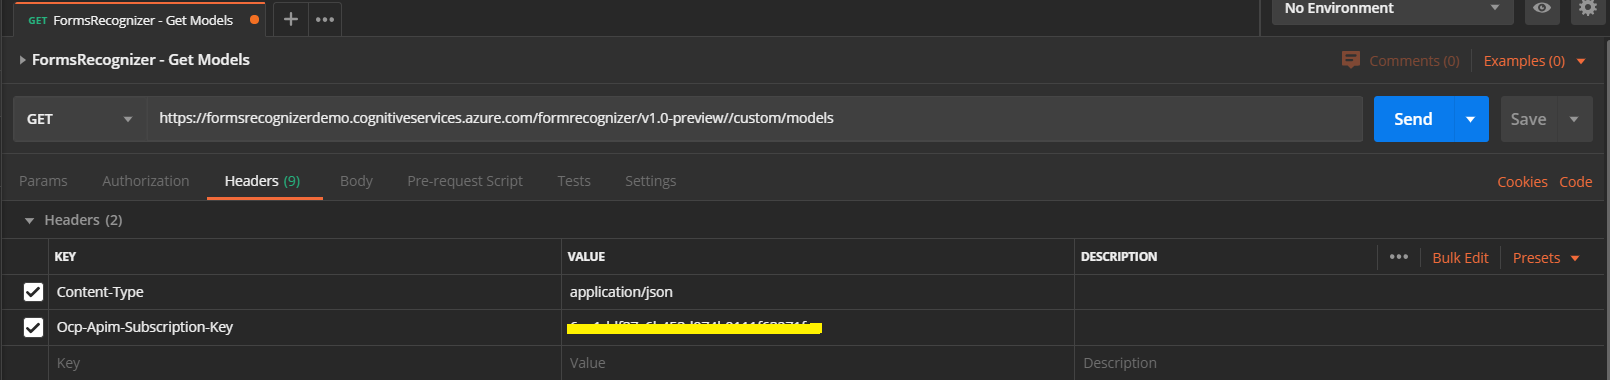Click the request URL input field
This screenshot has width=1610, height=380.
755,119
